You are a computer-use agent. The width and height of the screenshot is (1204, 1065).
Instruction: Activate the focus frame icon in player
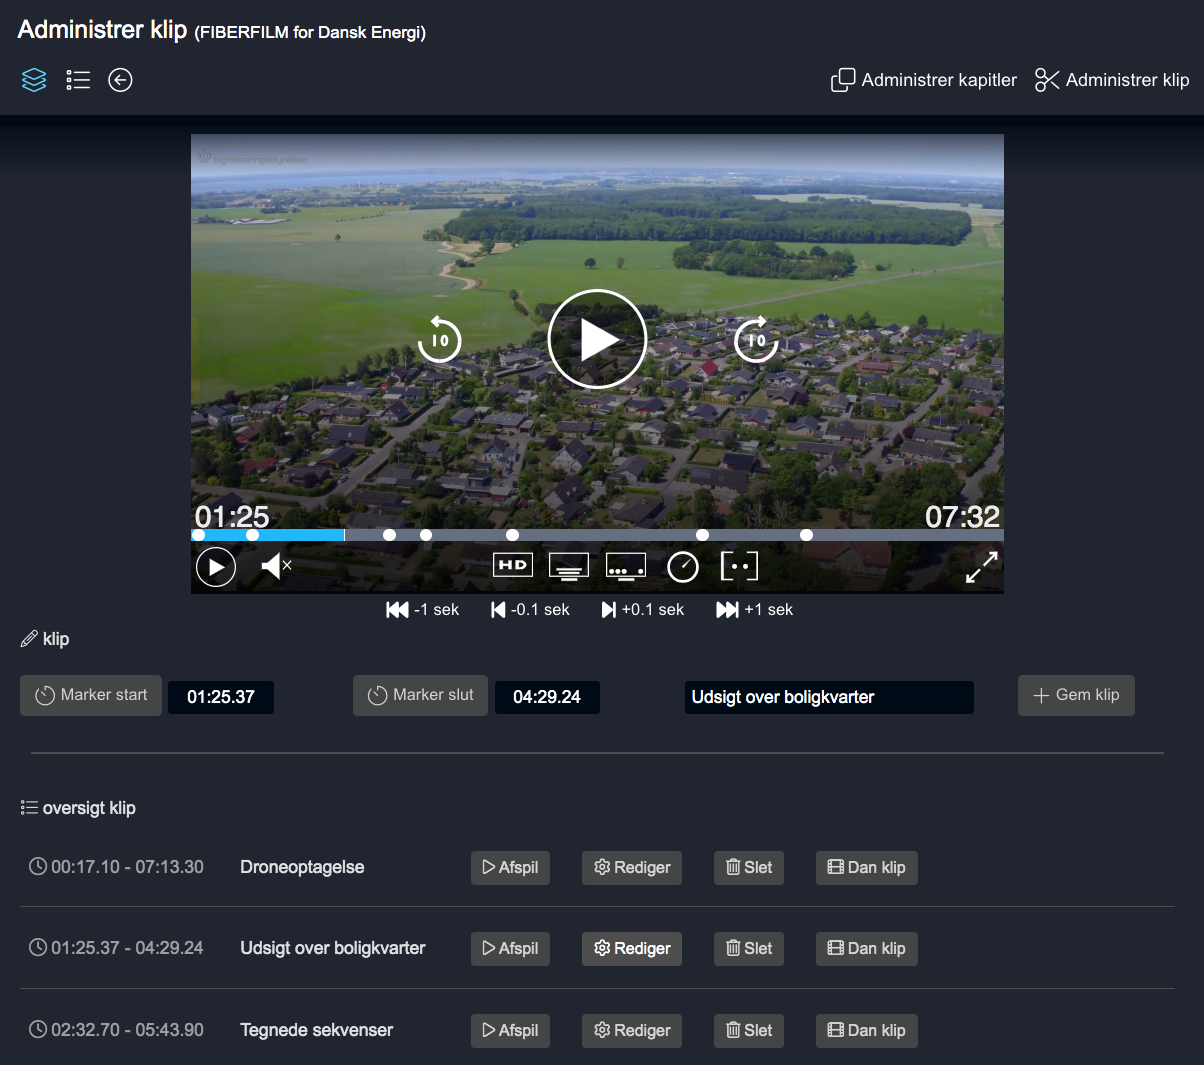point(739,566)
